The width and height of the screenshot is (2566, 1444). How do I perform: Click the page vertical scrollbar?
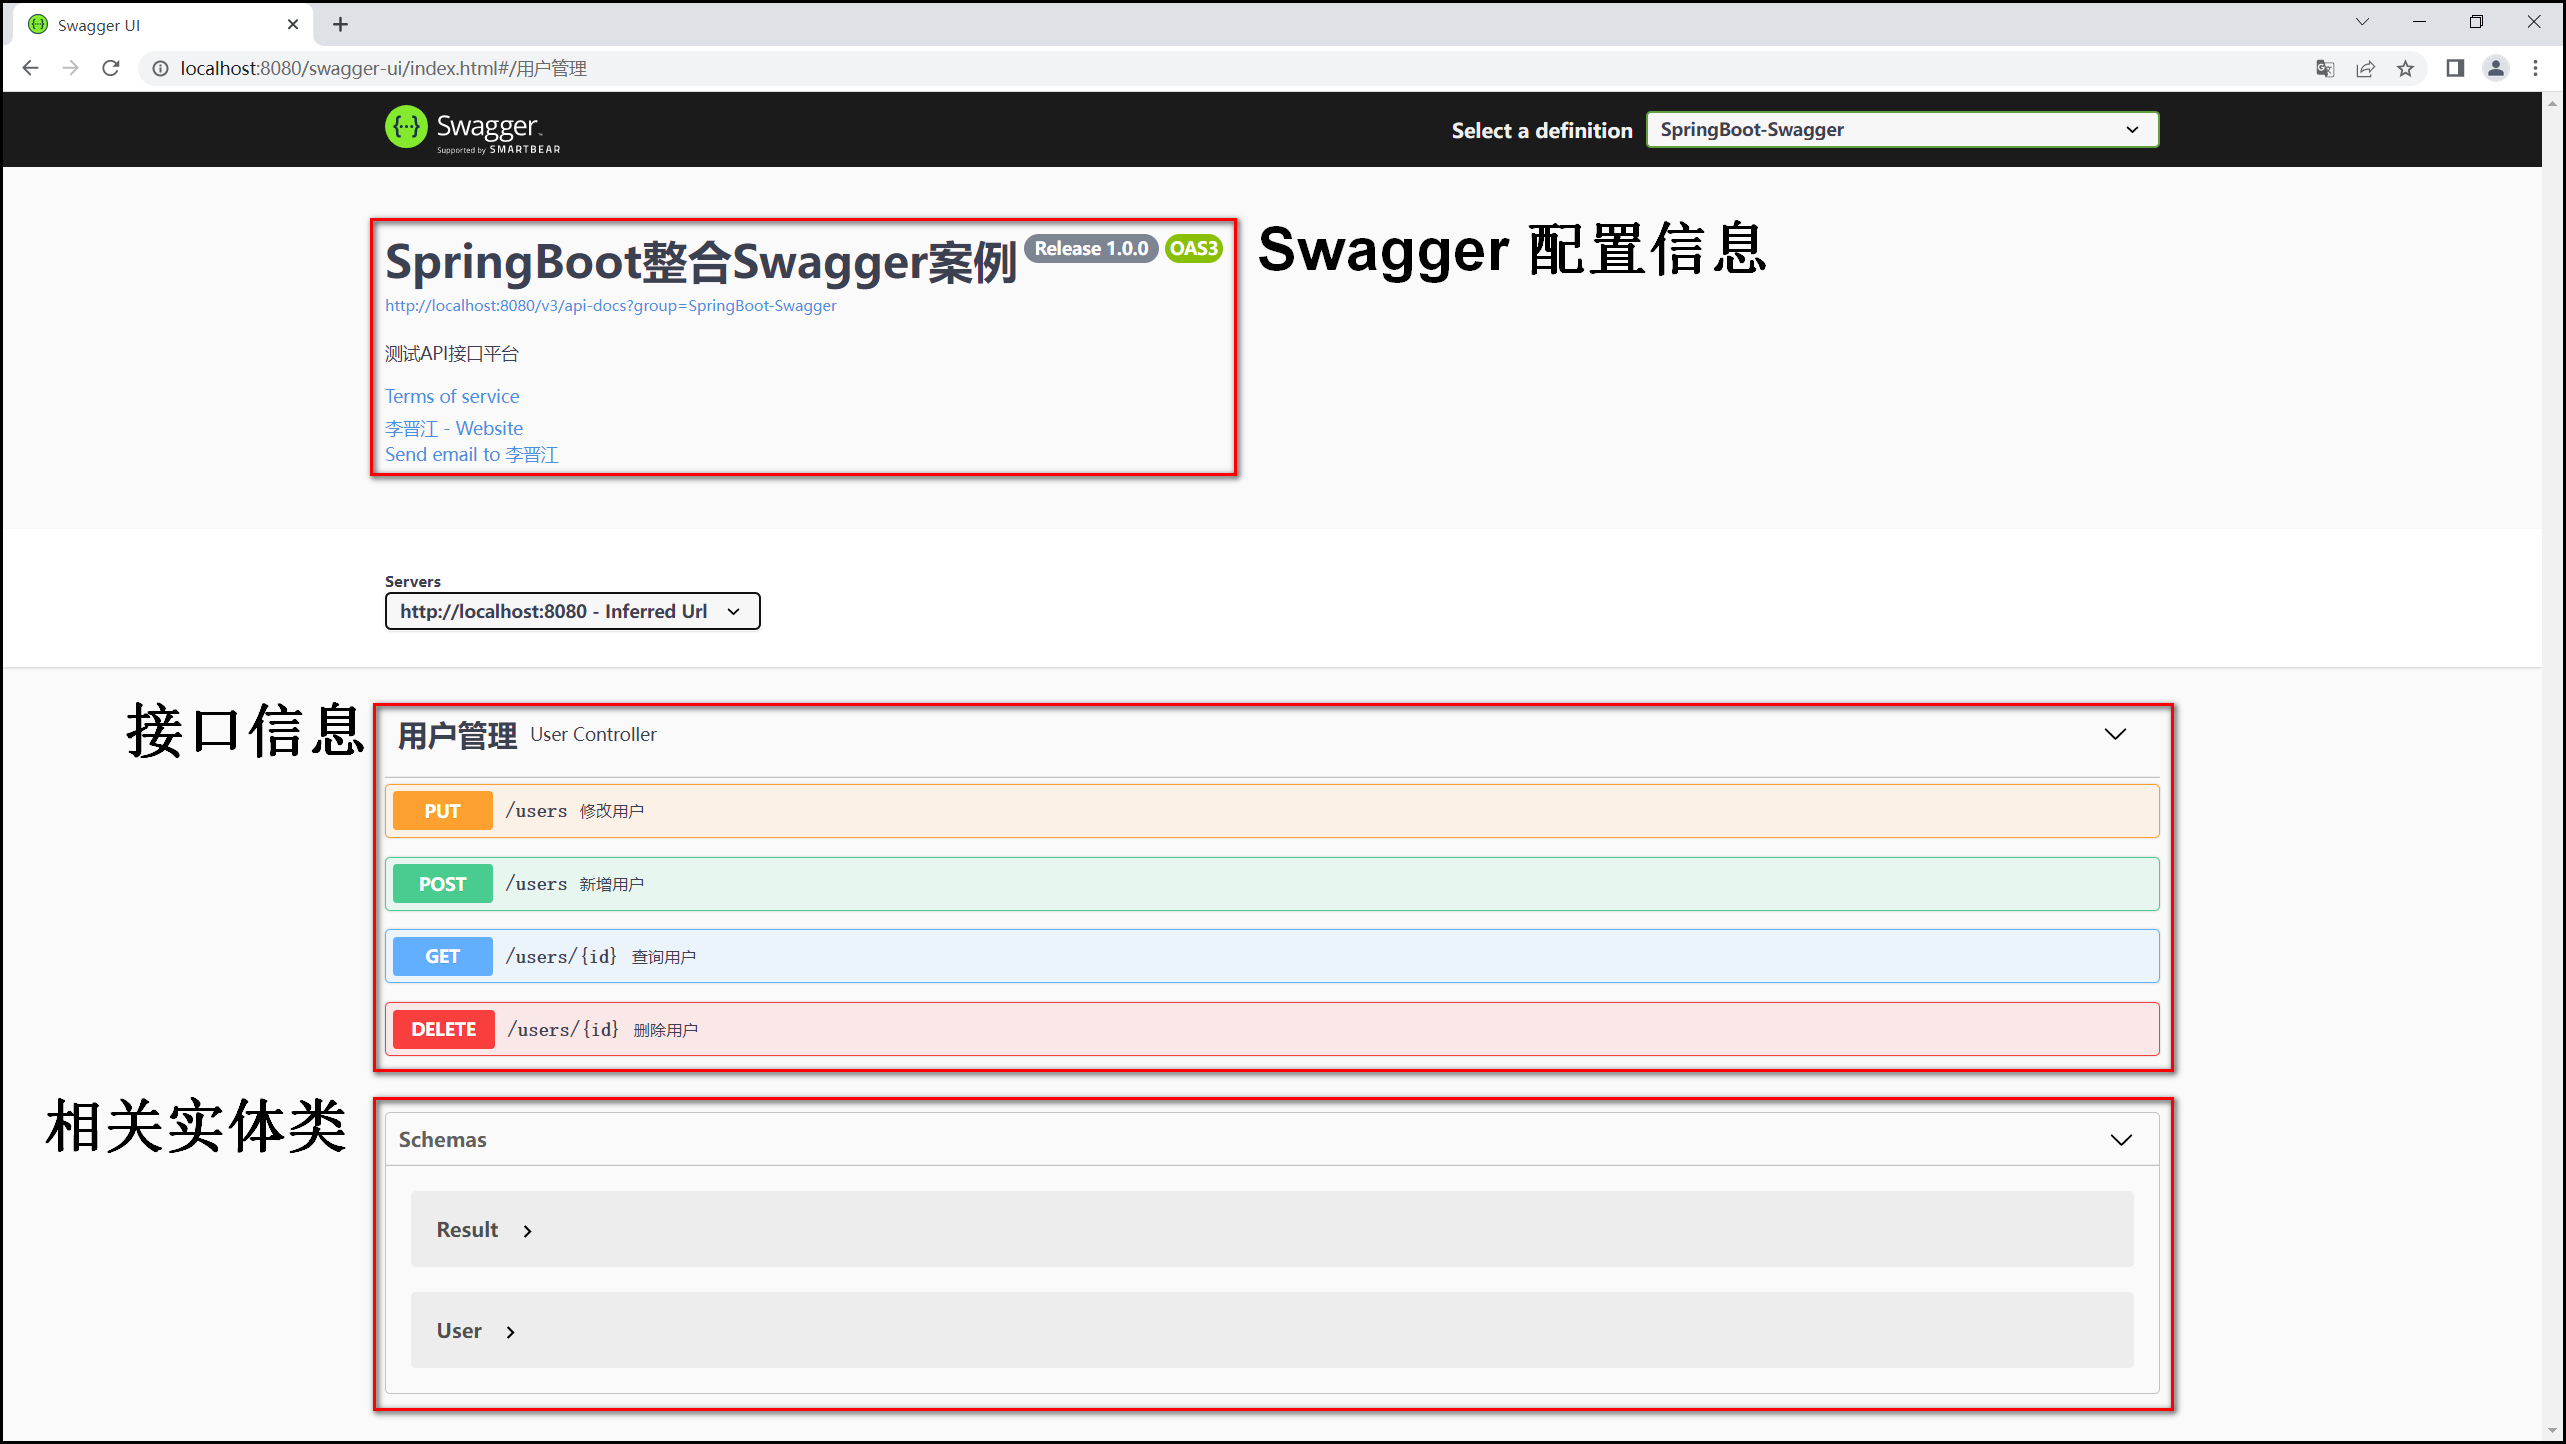(x=2554, y=767)
